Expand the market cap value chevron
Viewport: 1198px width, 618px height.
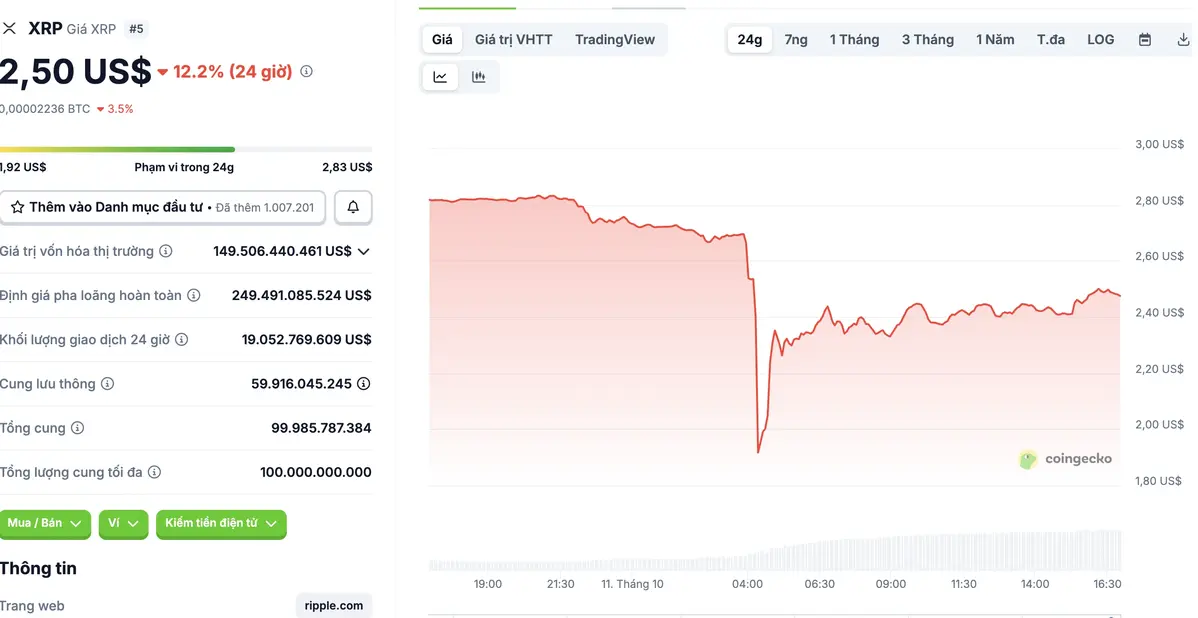(x=364, y=251)
